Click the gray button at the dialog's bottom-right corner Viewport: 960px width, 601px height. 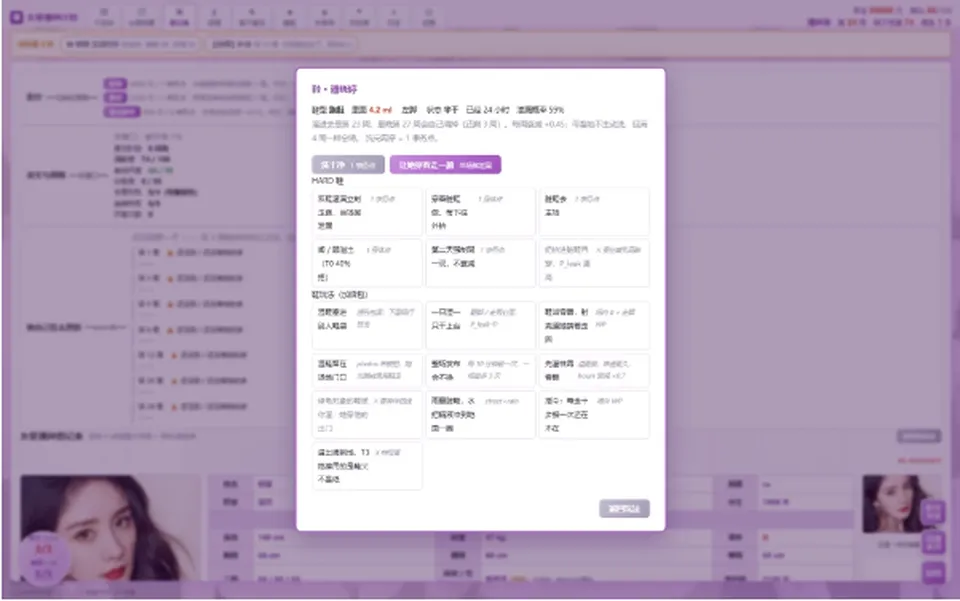tap(624, 509)
